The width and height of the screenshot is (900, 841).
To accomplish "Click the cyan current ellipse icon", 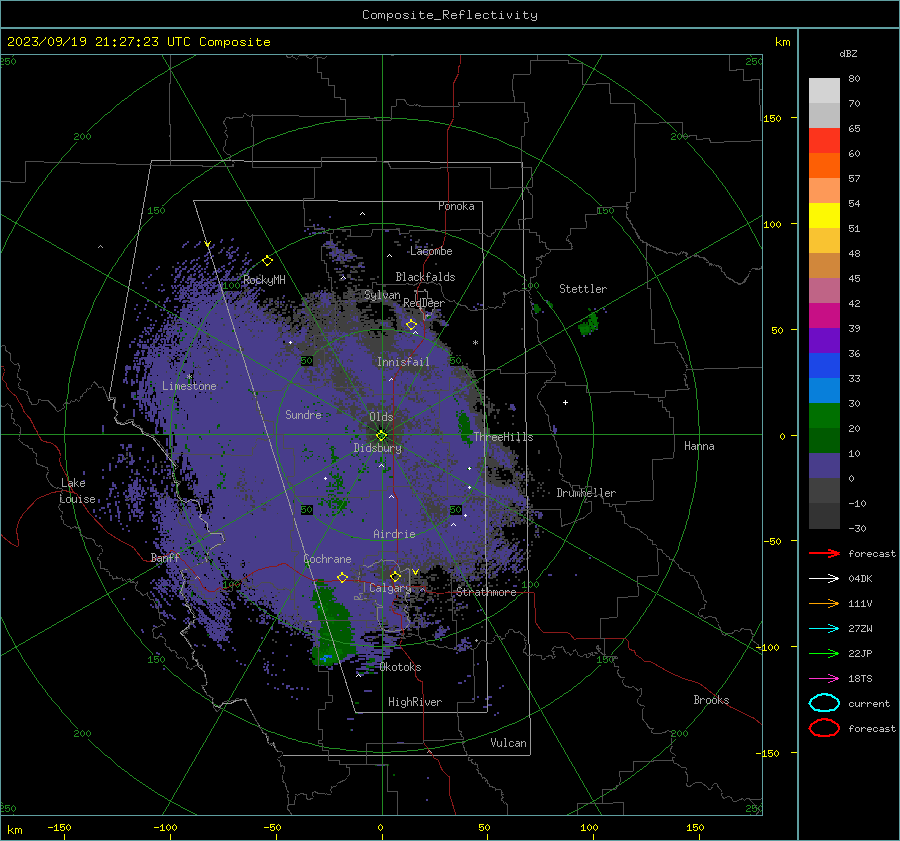I will pyautogui.click(x=824, y=703).
